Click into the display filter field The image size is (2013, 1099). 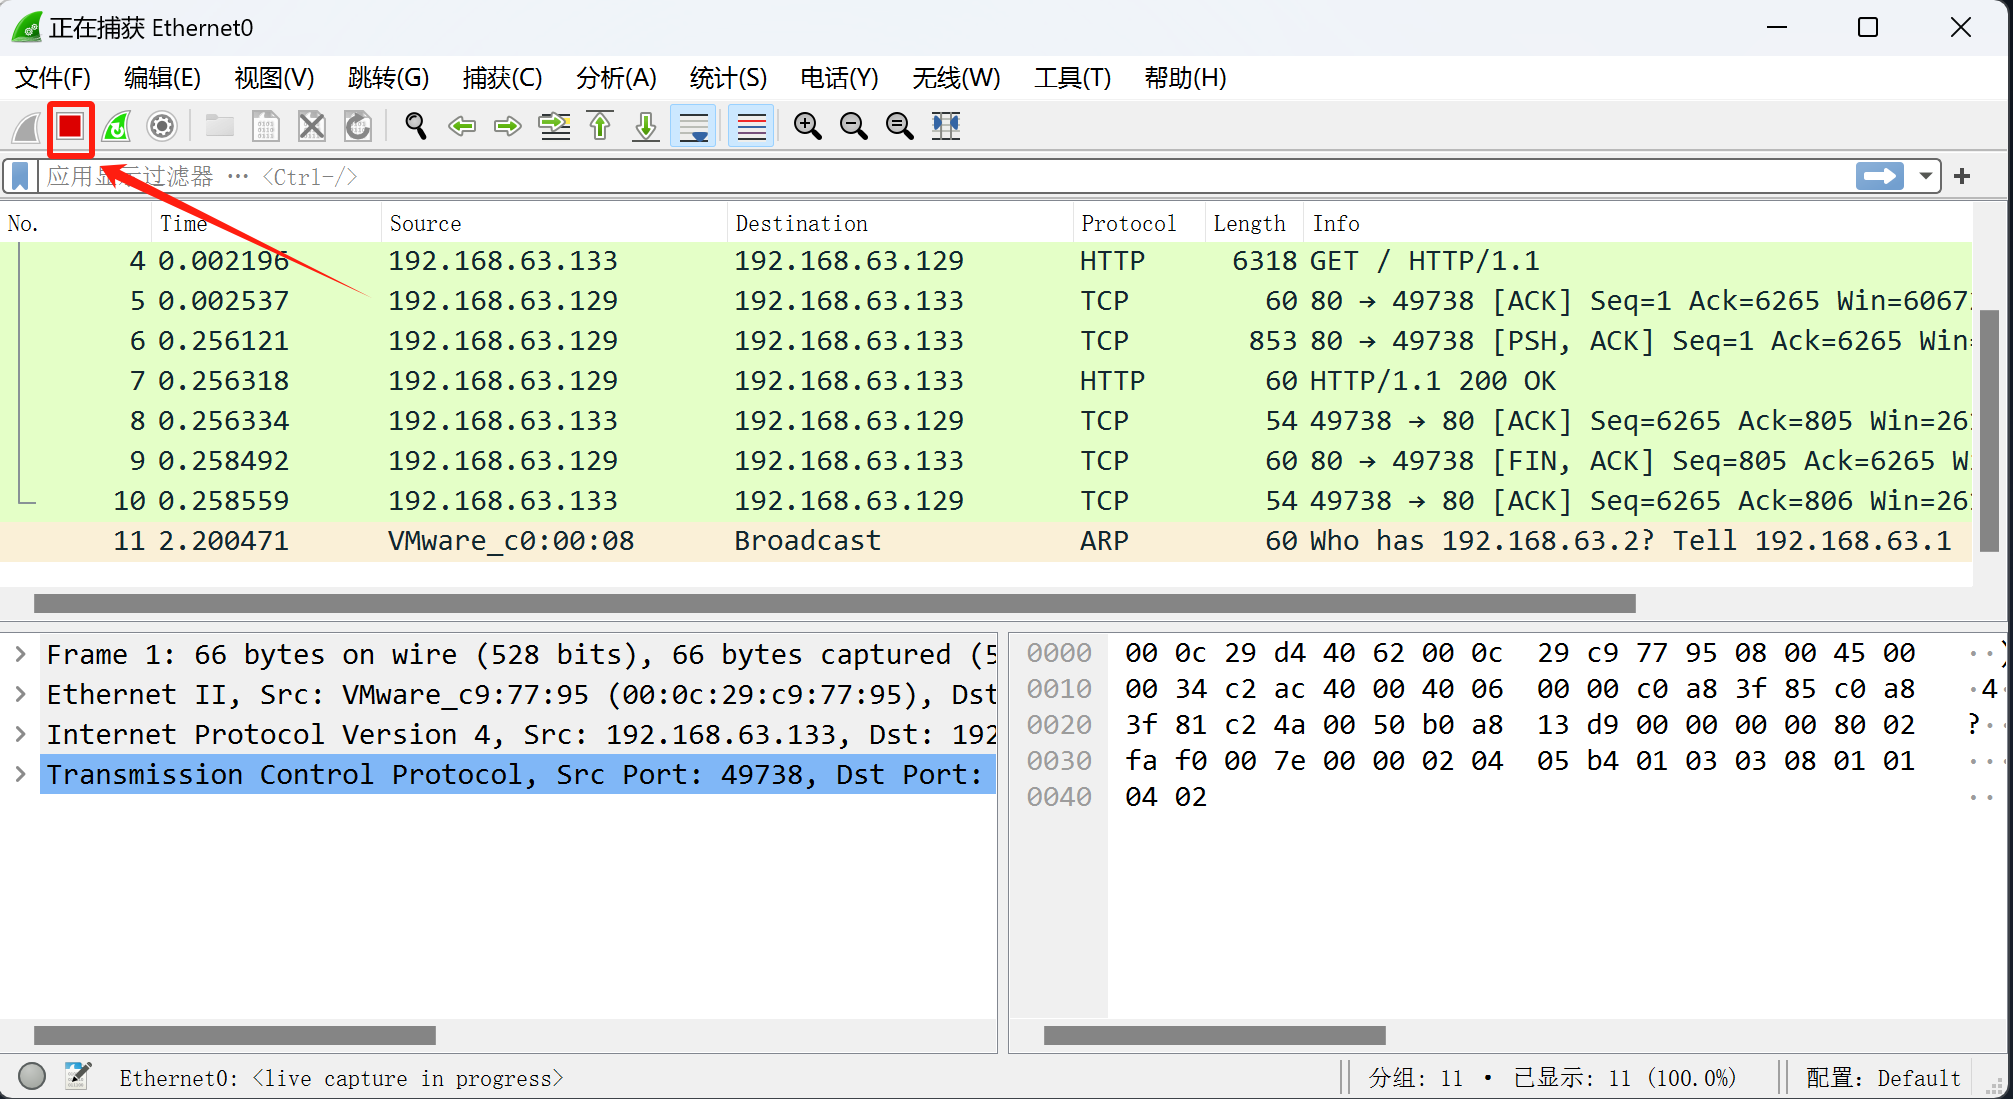point(900,177)
